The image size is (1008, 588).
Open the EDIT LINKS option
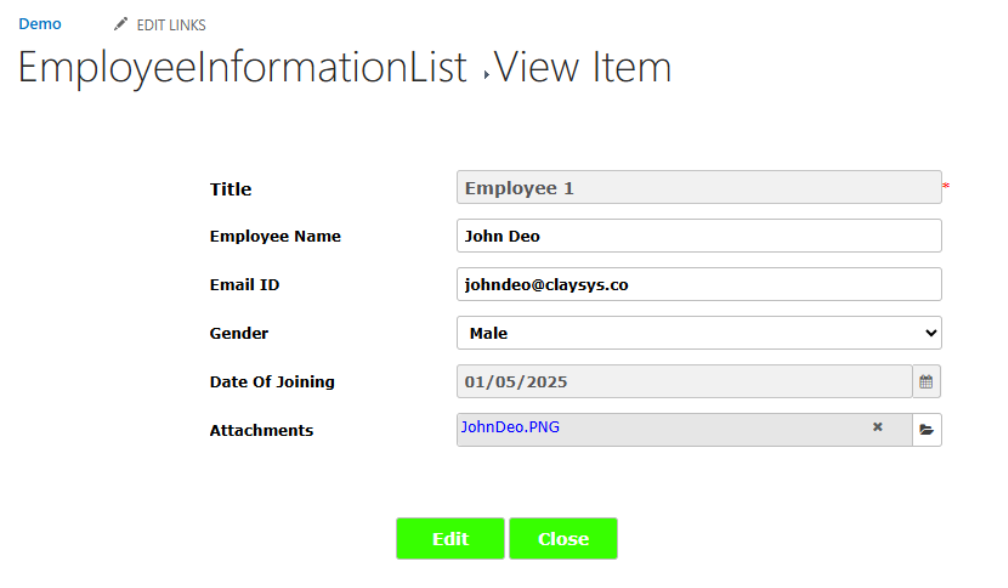click(171, 25)
